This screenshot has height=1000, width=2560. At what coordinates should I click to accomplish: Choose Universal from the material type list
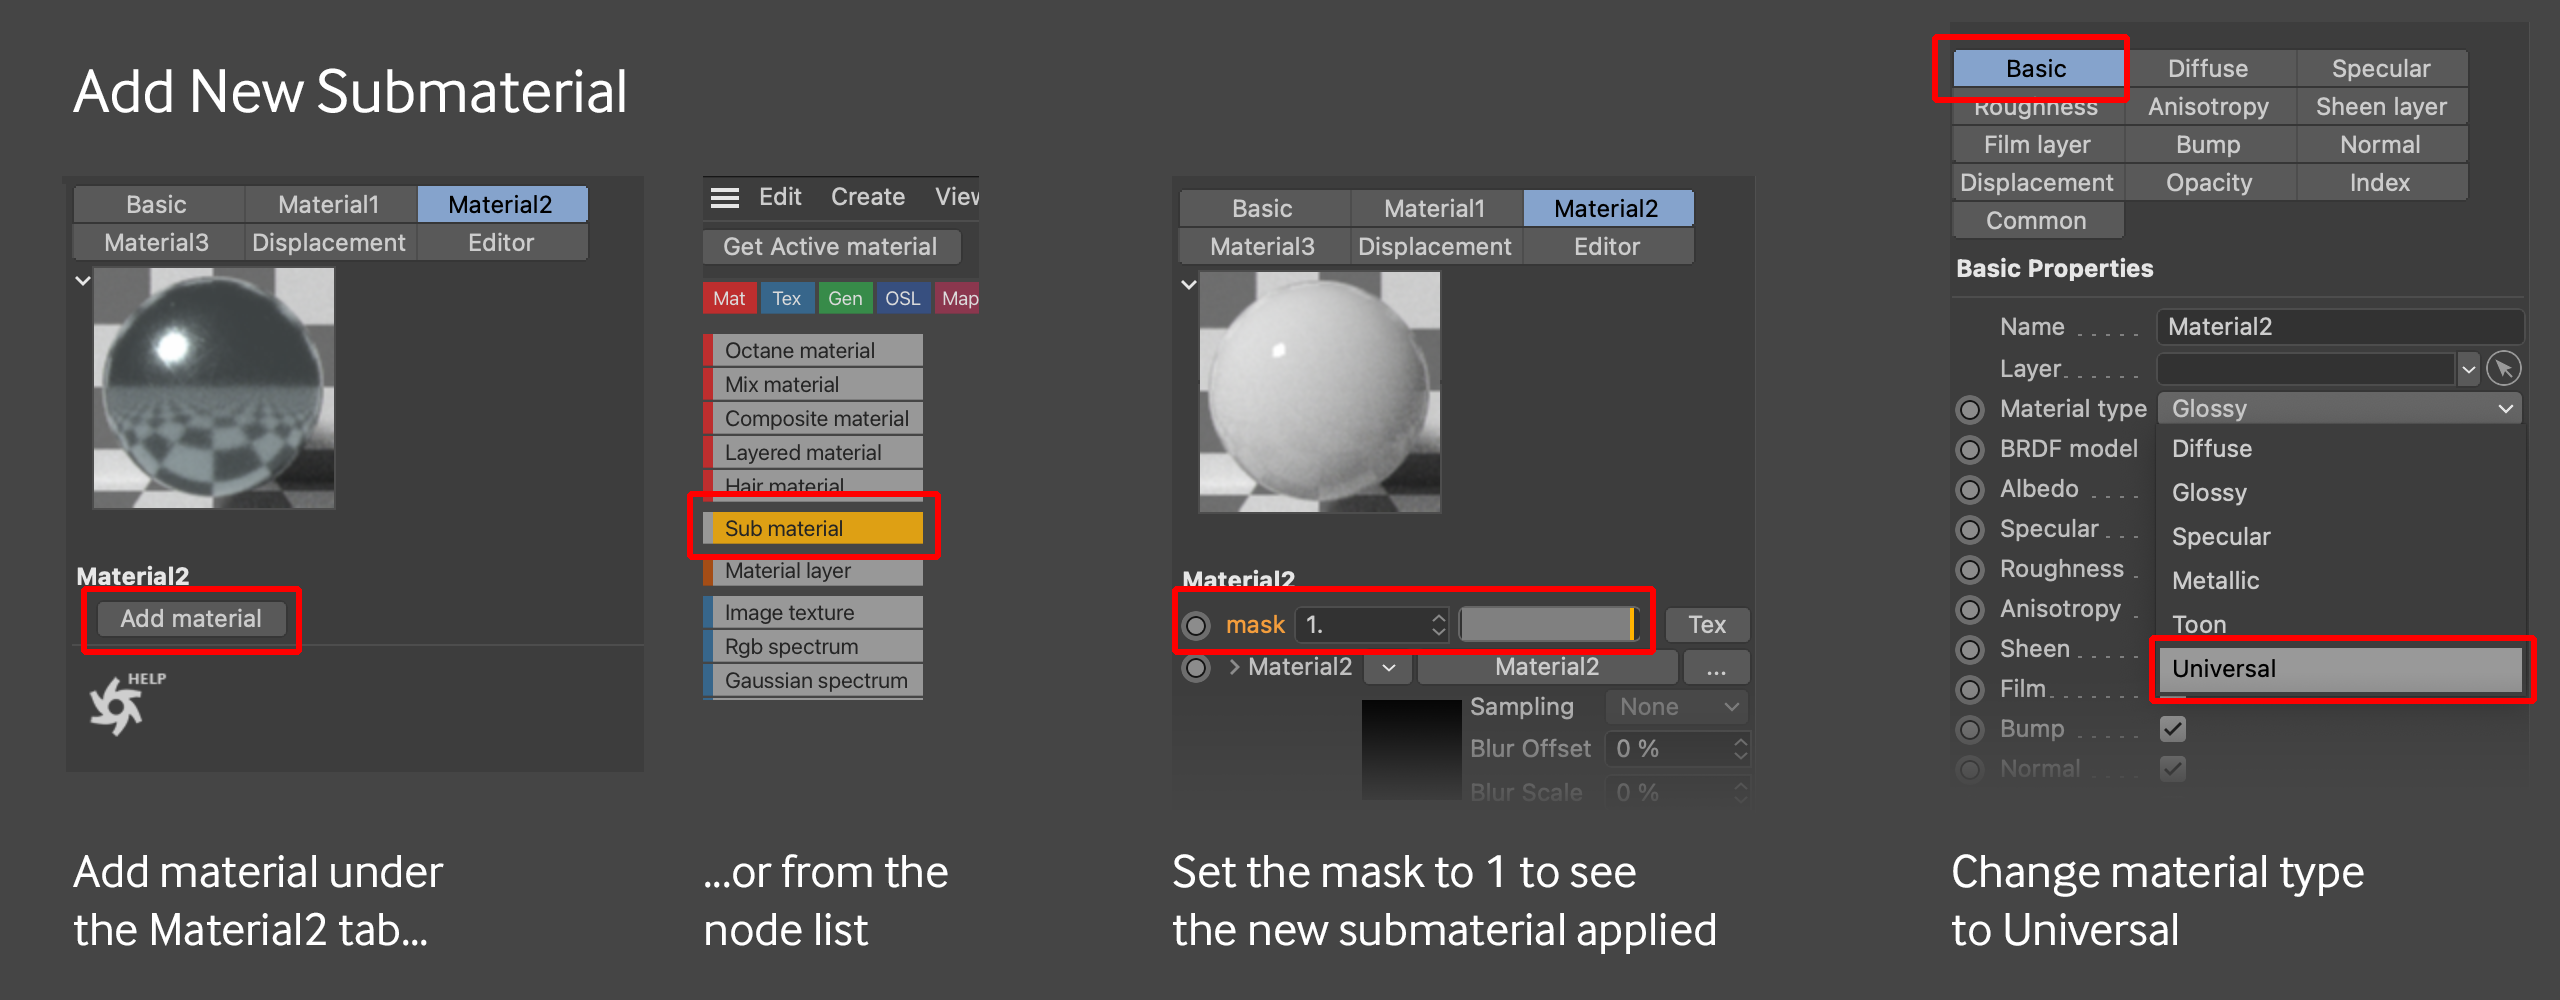point(2338,669)
